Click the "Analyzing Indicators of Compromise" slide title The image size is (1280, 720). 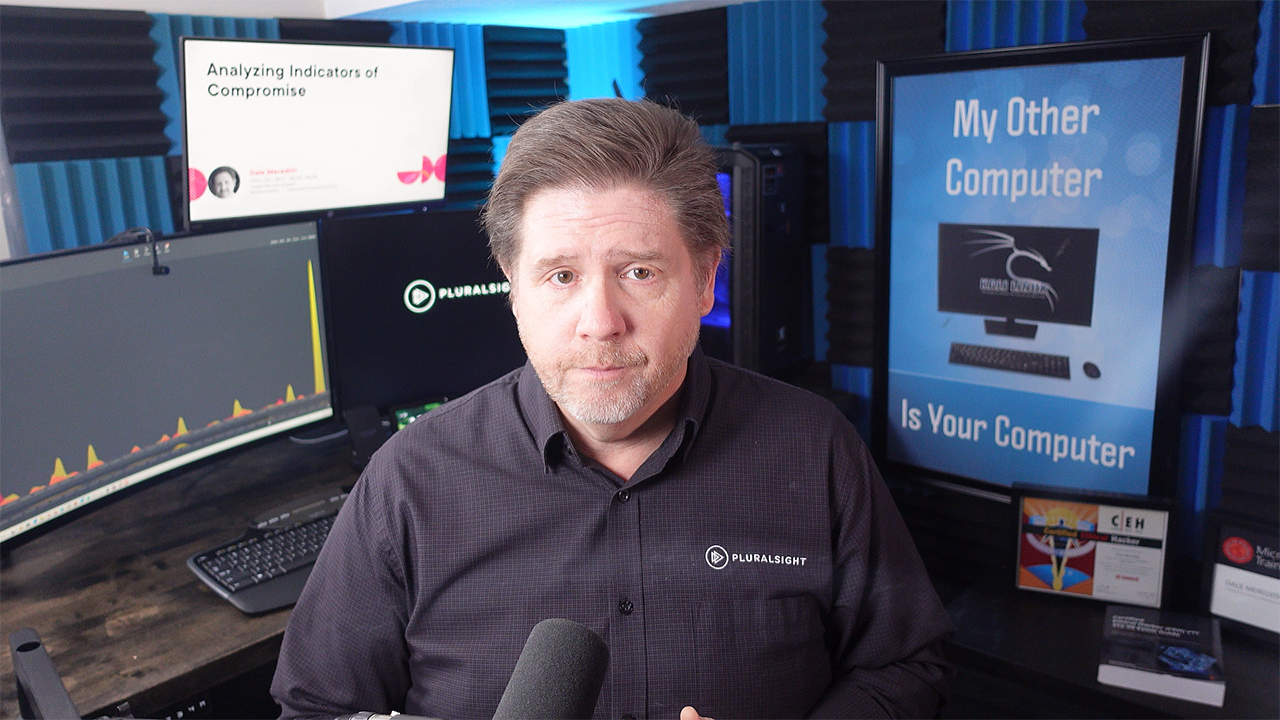coord(278,80)
